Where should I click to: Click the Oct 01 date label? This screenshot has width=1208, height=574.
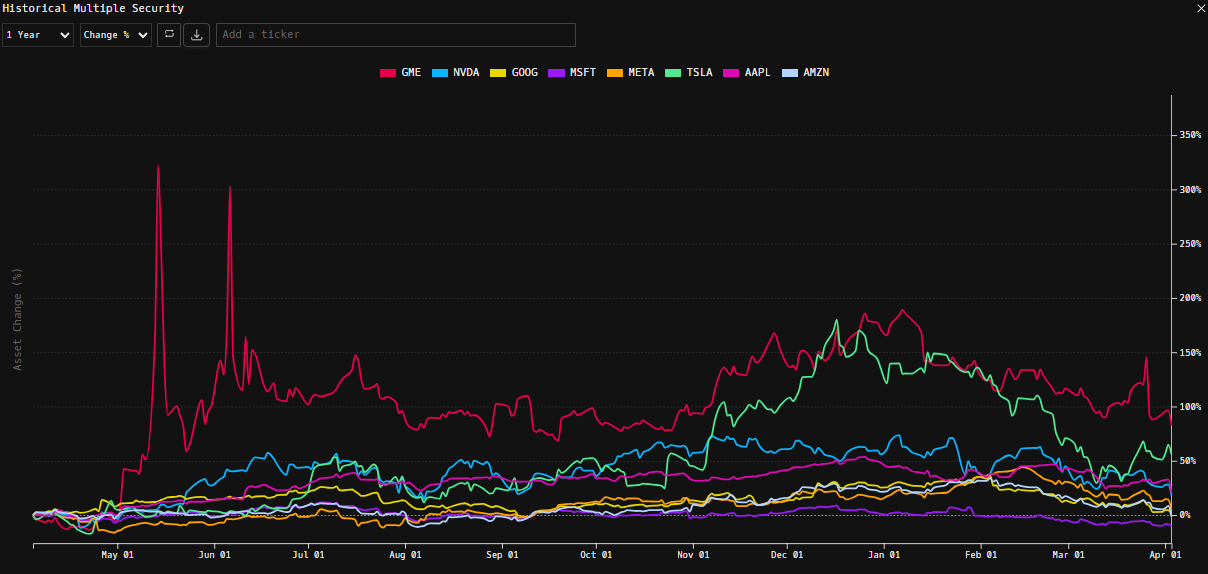tap(597, 554)
